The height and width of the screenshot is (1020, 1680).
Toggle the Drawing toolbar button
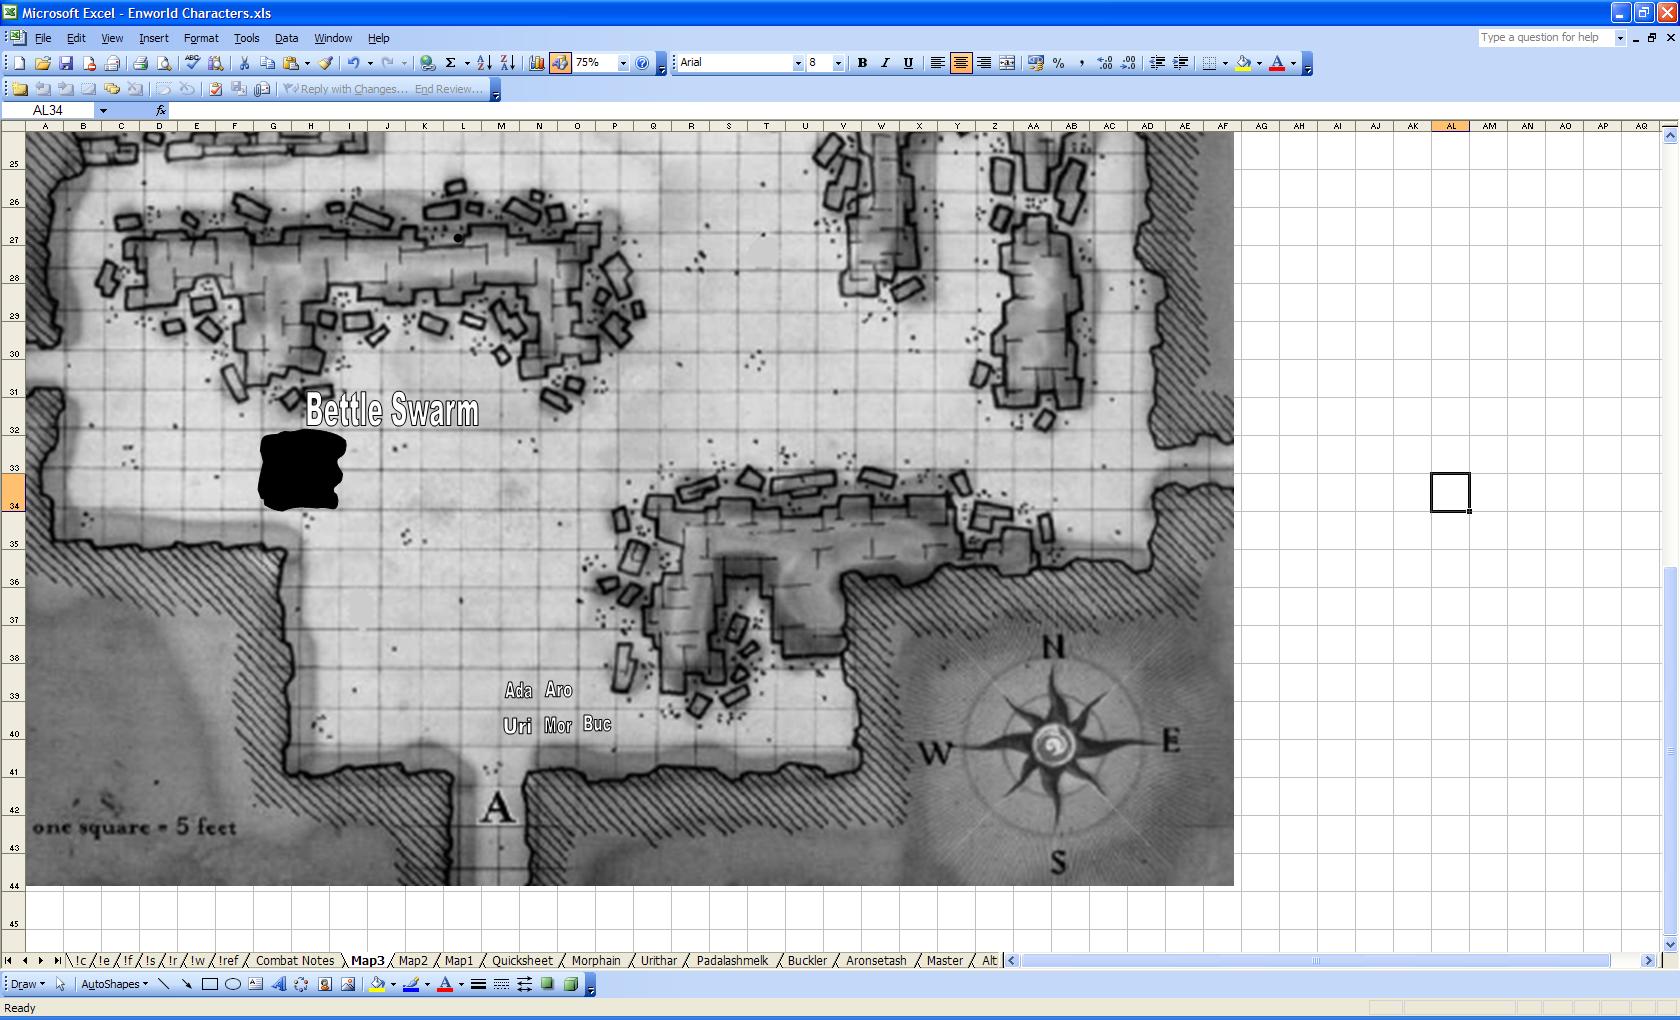pos(560,63)
